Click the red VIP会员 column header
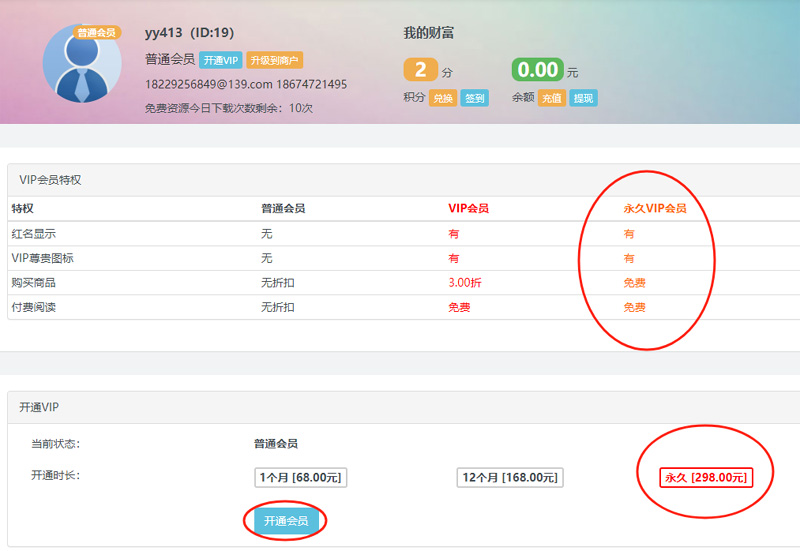Screen dimensions: 800x551 click(468, 209)
